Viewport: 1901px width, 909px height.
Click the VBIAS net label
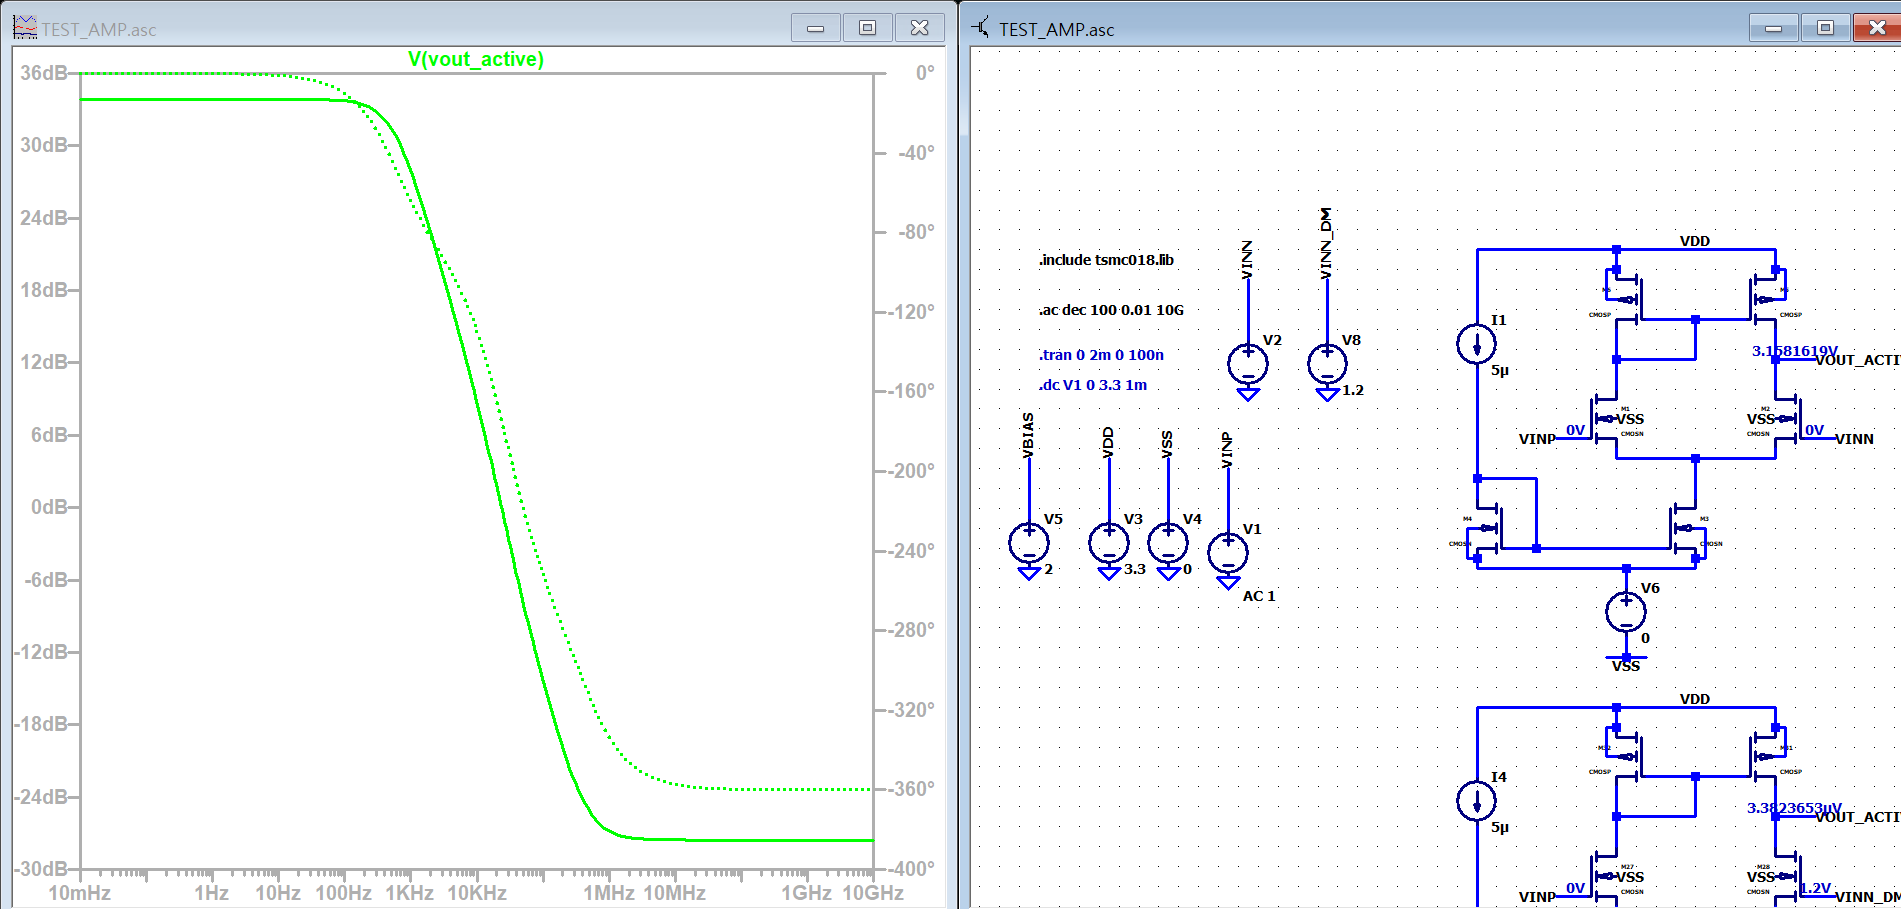1028,436
